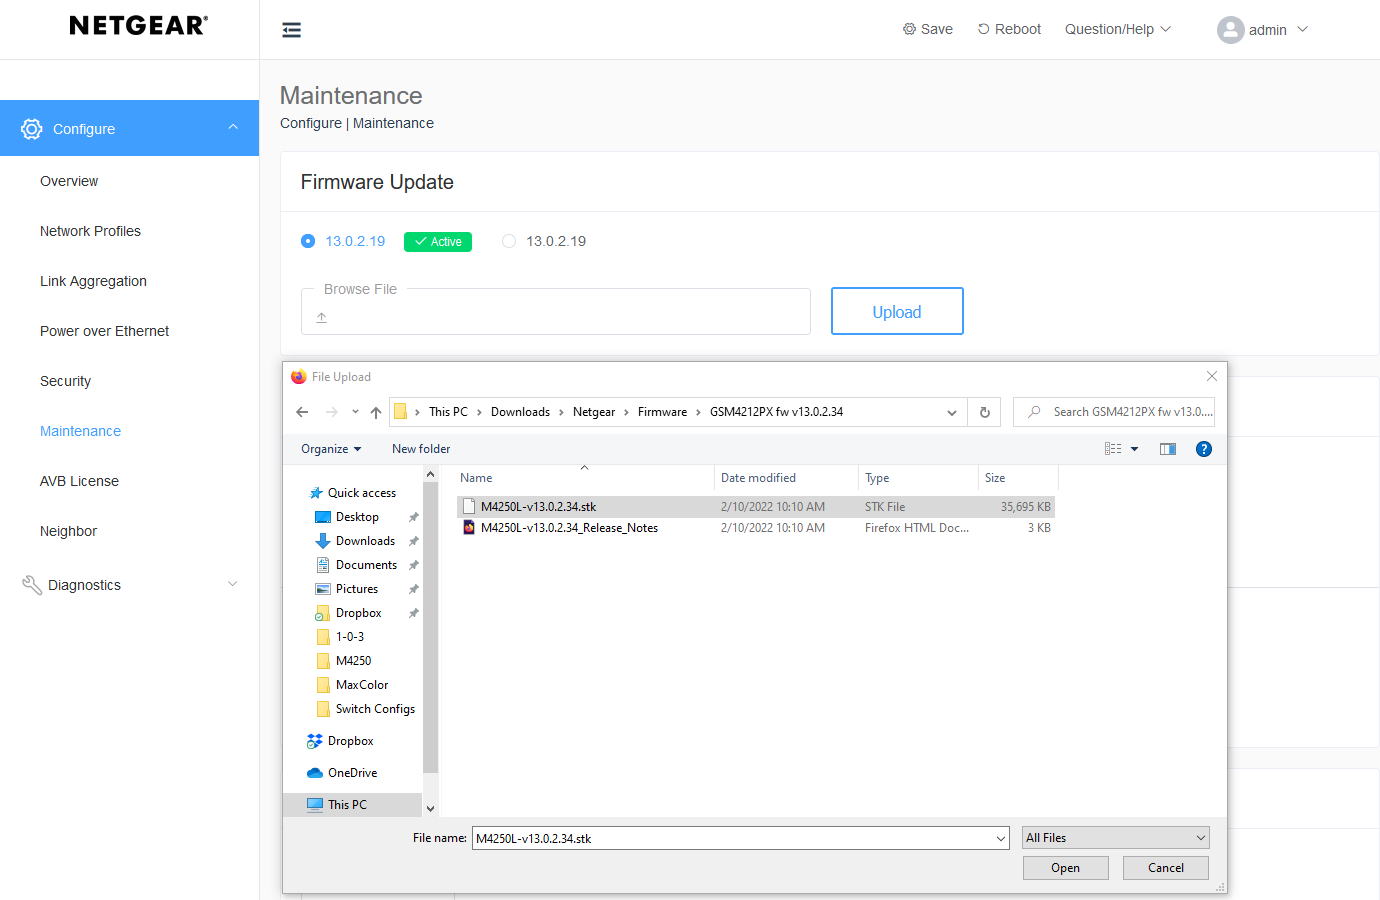Open the Organize dropdown menu
Screen dimensions: 1380x900
pyautogui.click(x=331, y=449)
